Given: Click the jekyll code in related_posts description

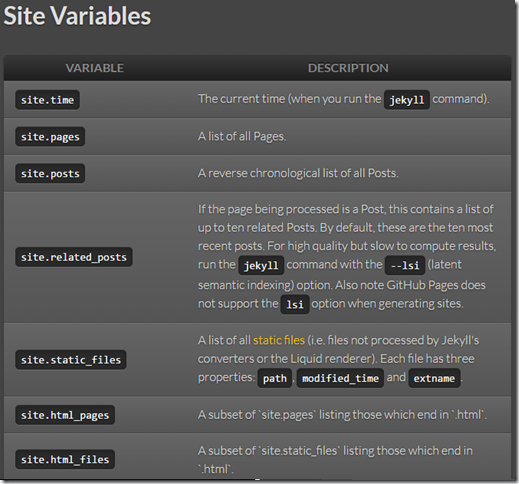Looking at the screenshot, I should (261, 265).
